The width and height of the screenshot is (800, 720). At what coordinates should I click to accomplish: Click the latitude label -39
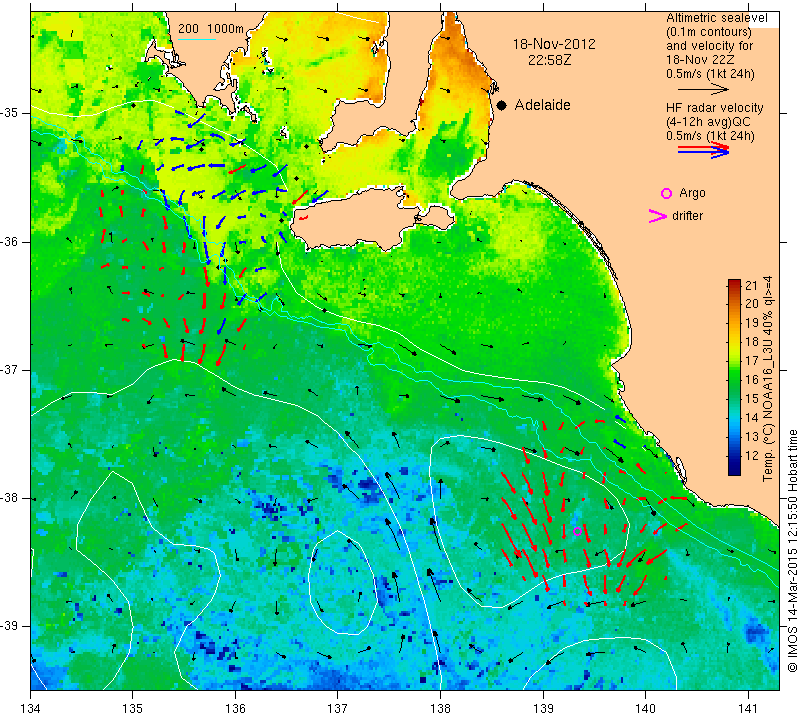[10, 626]
